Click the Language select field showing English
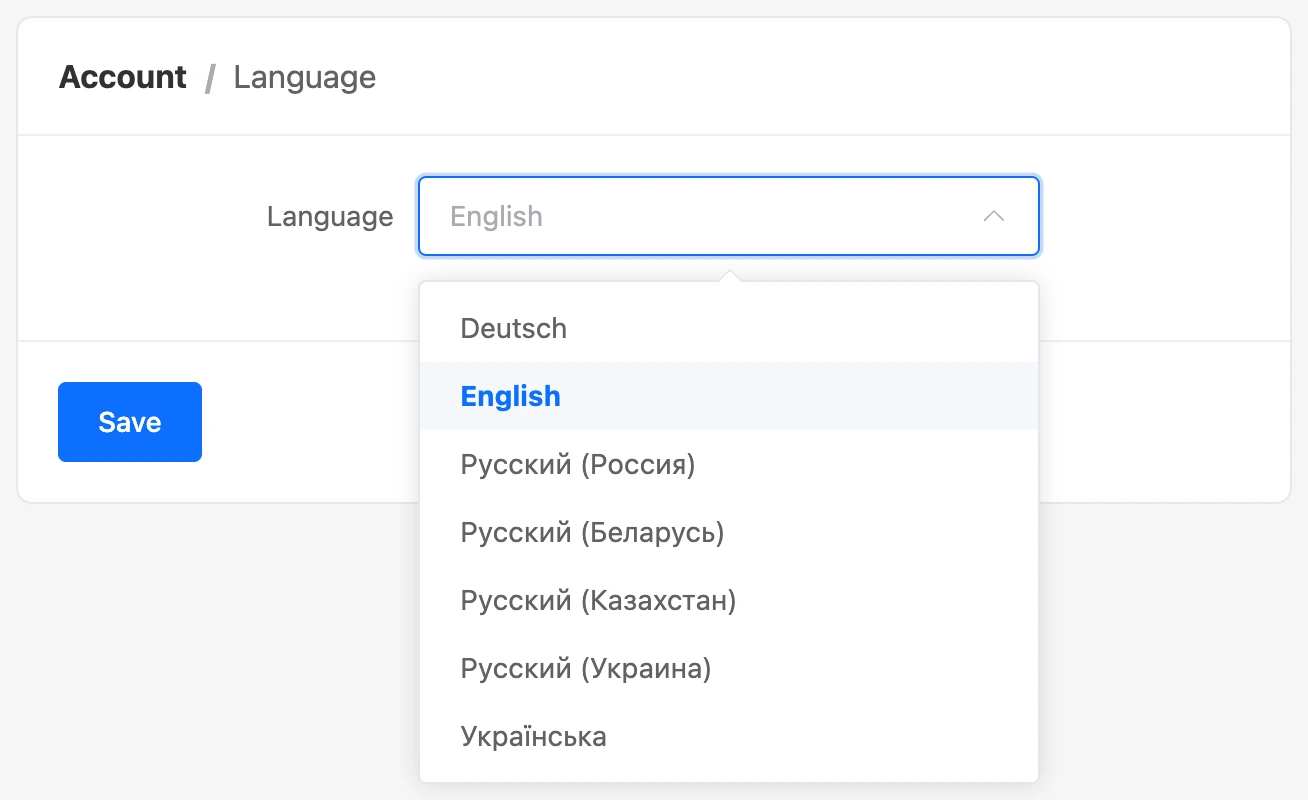Screen dimensions: 1308x800 tap(729, 216)
